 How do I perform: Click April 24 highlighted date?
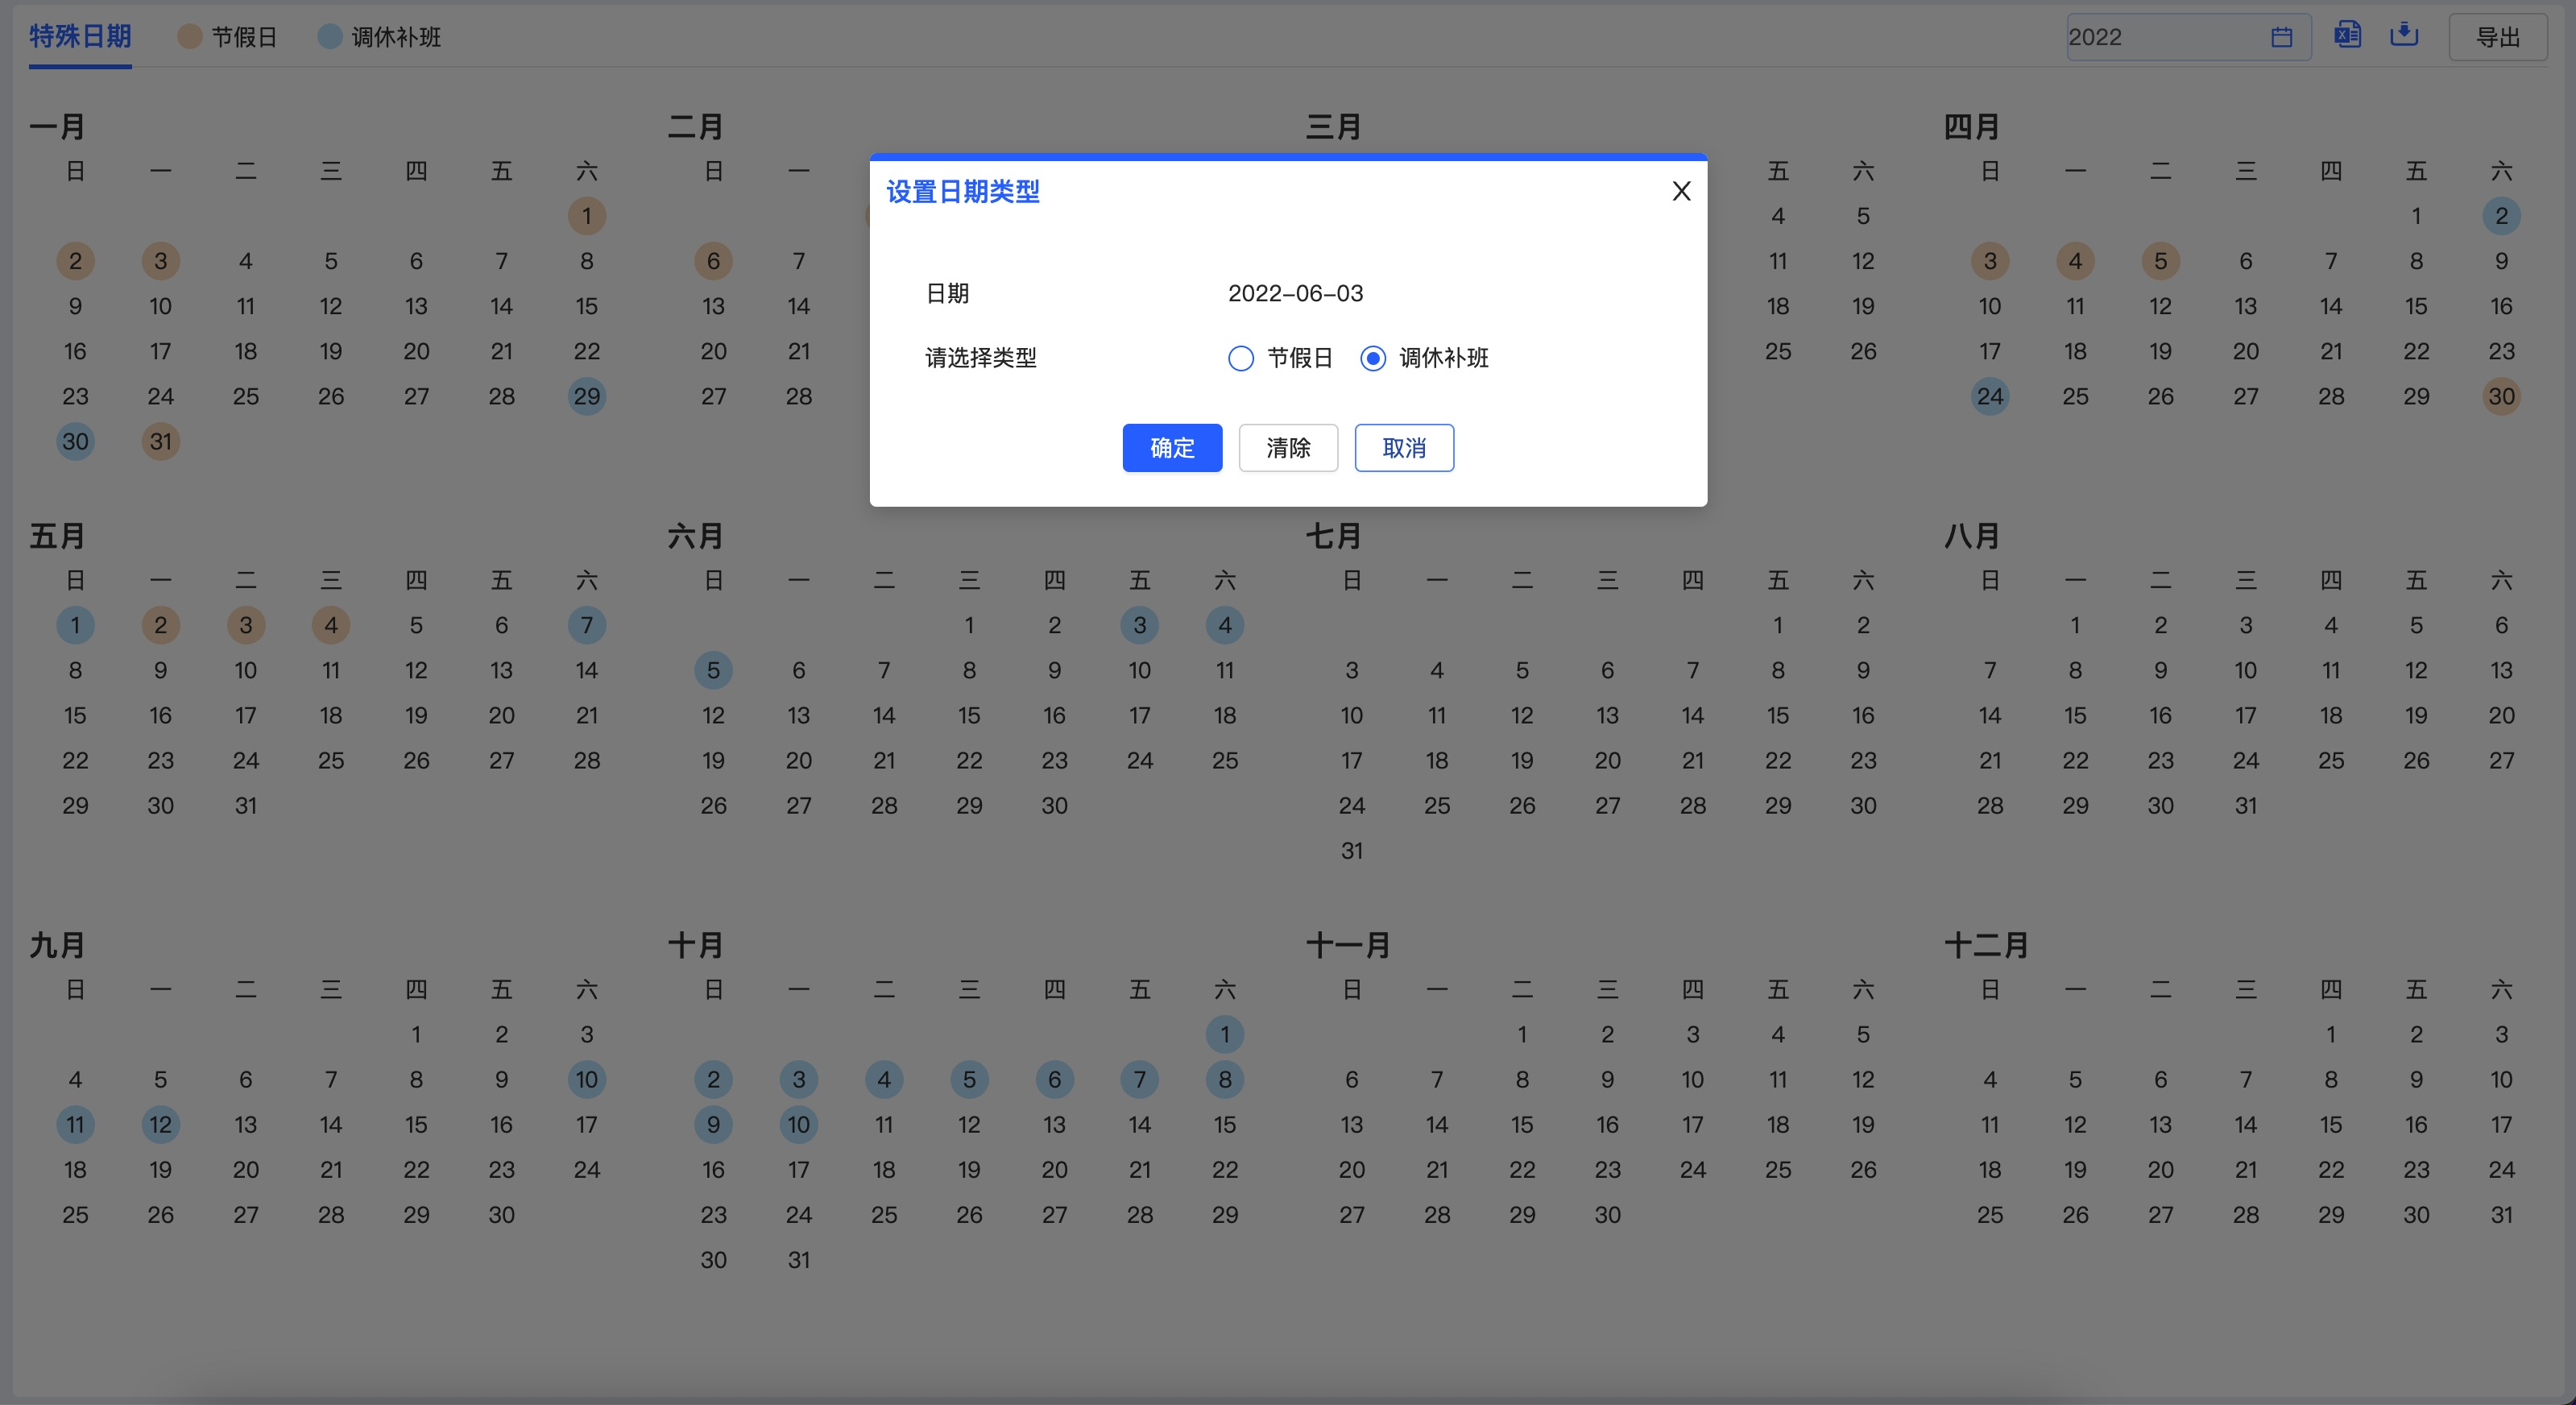pos(1990,396)
